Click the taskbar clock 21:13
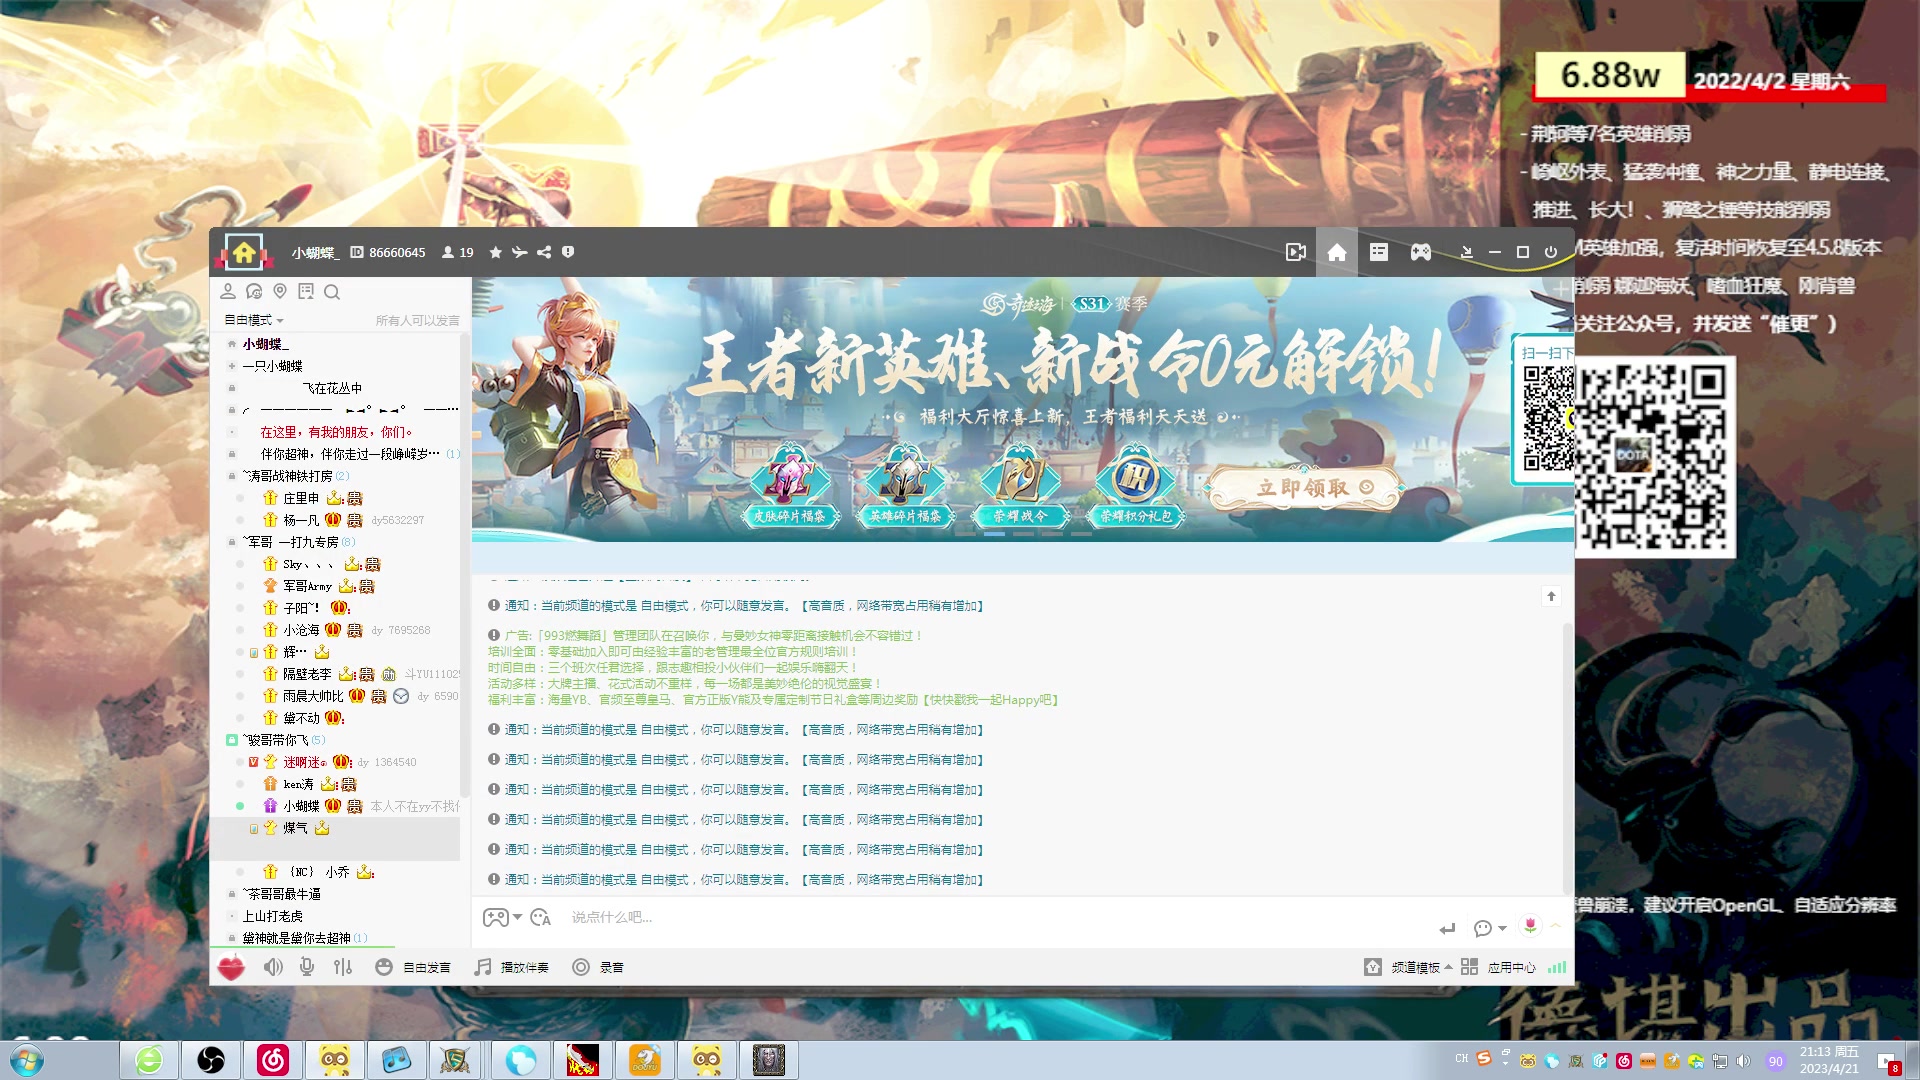This screenshot has height=1080, width=1920. pyautogui.click(x=1830, y=1060)
